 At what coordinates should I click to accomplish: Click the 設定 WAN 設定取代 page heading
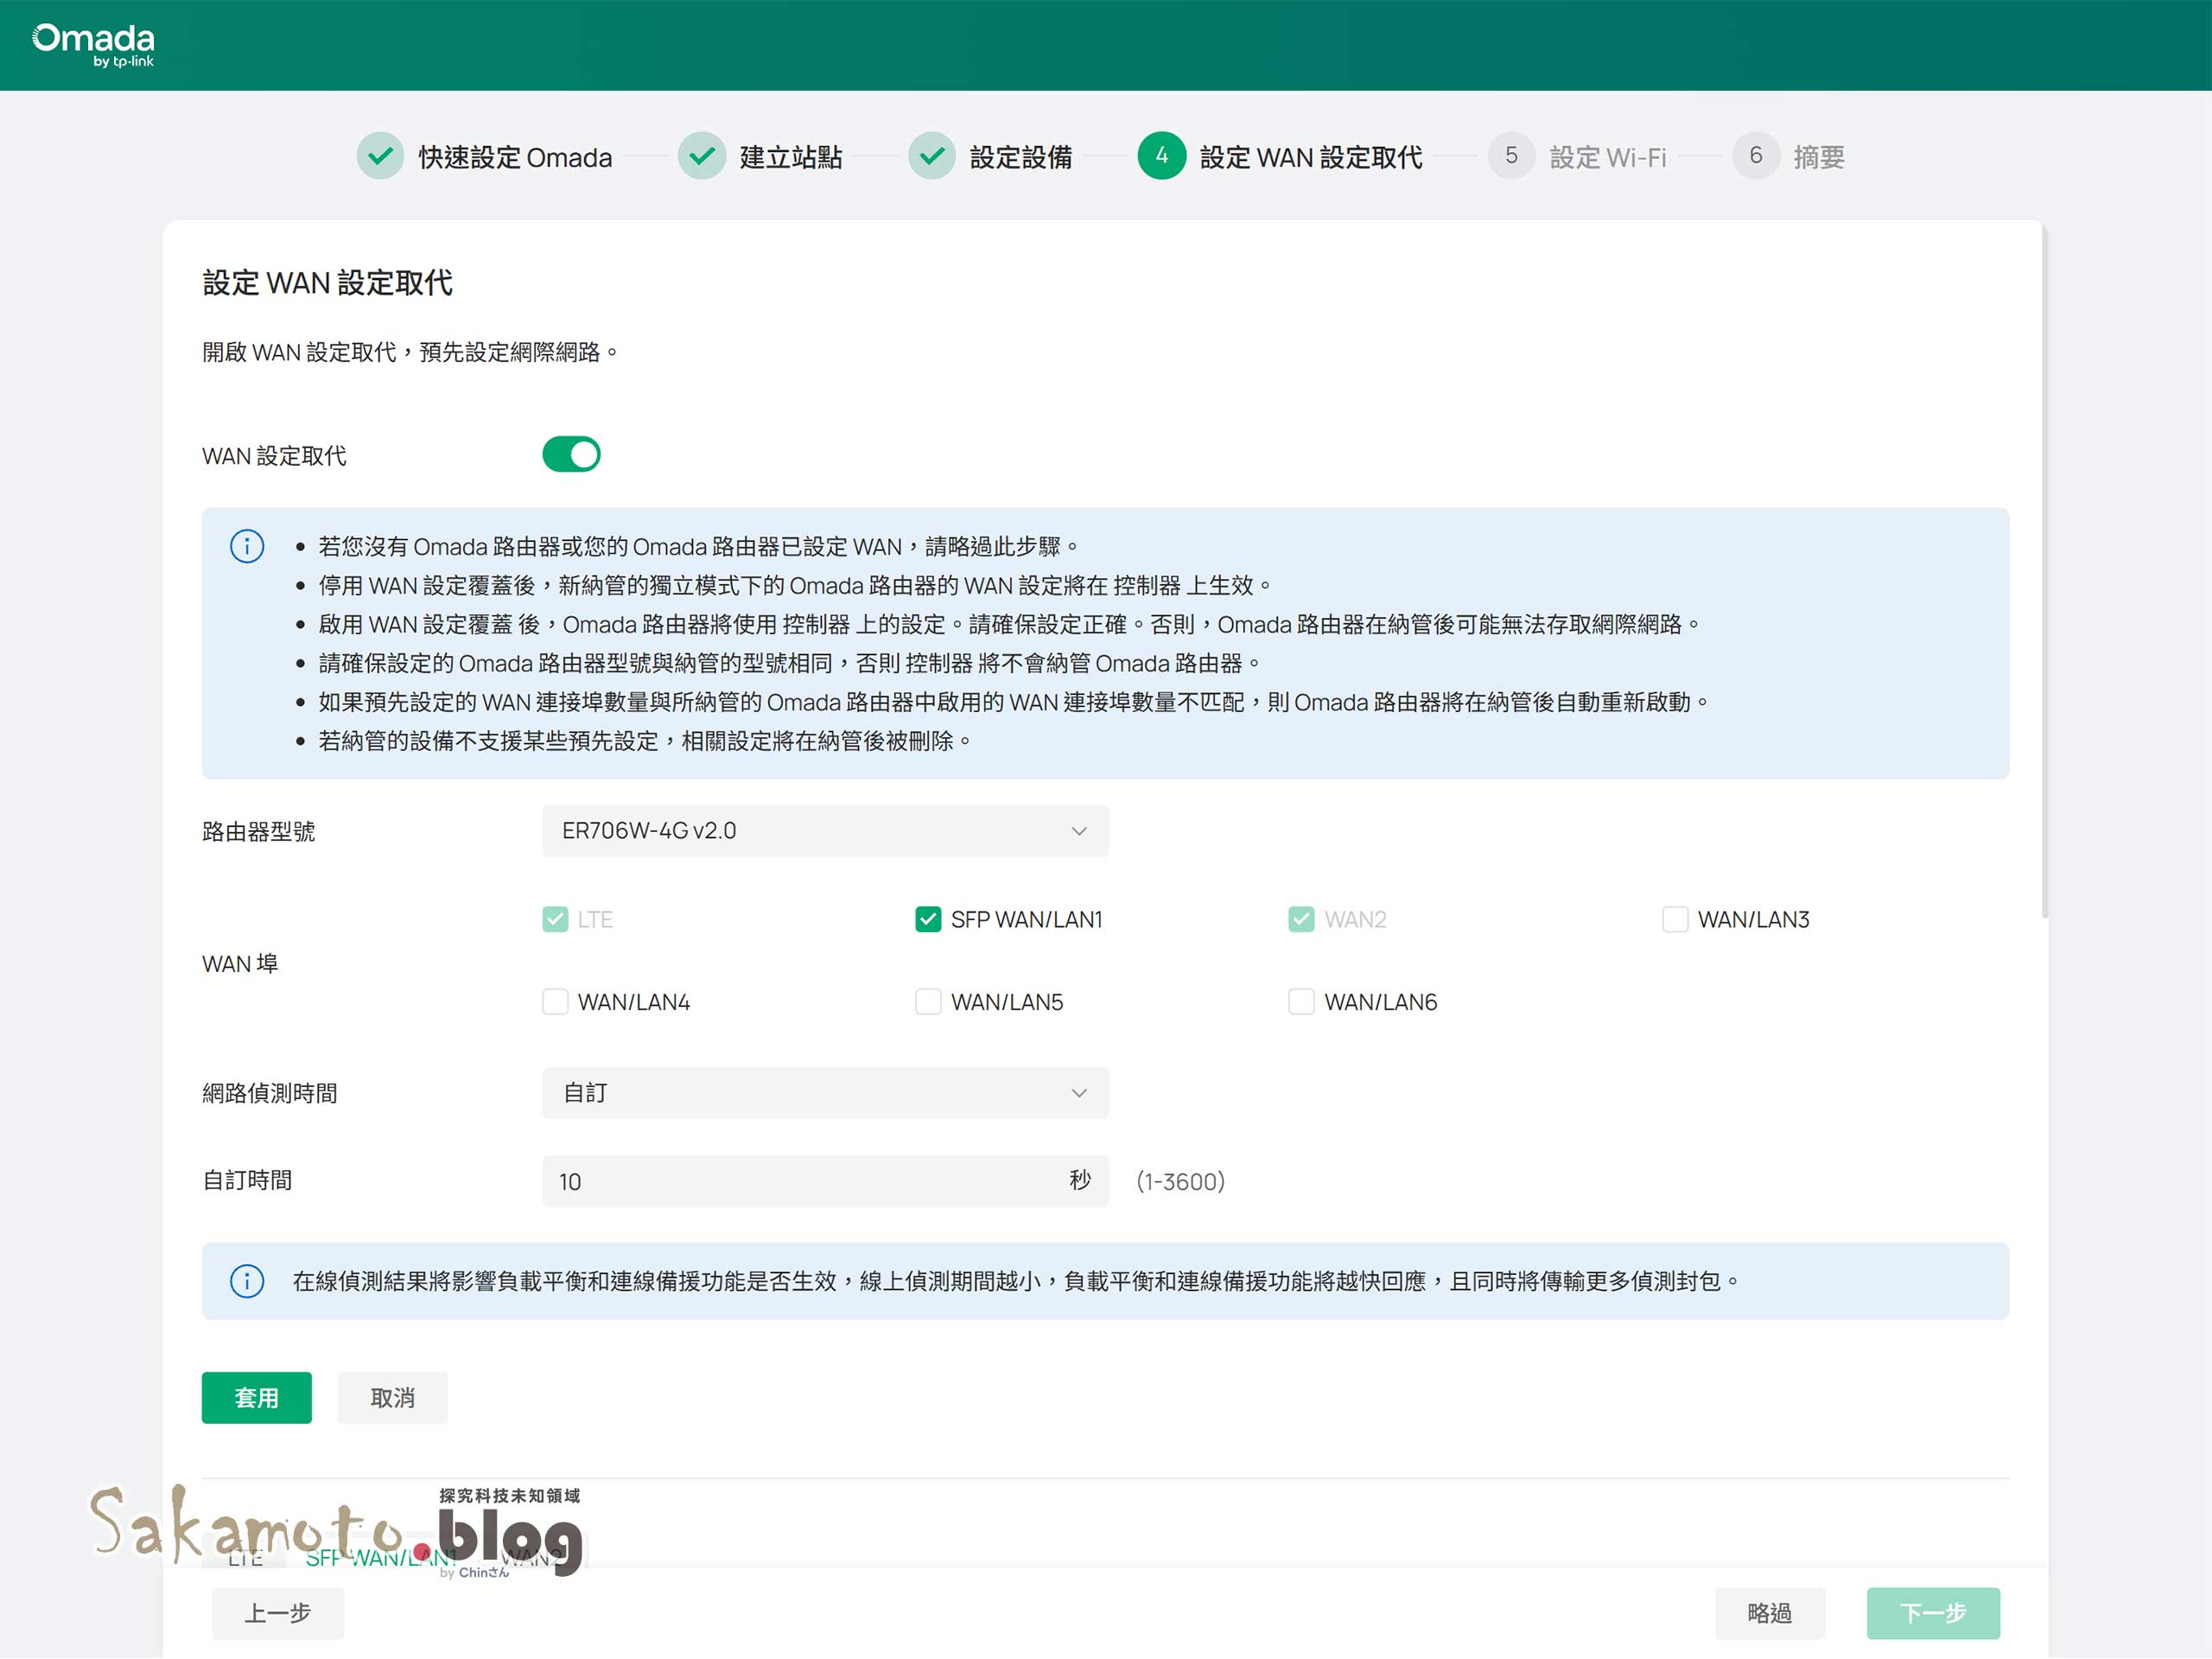328,283
